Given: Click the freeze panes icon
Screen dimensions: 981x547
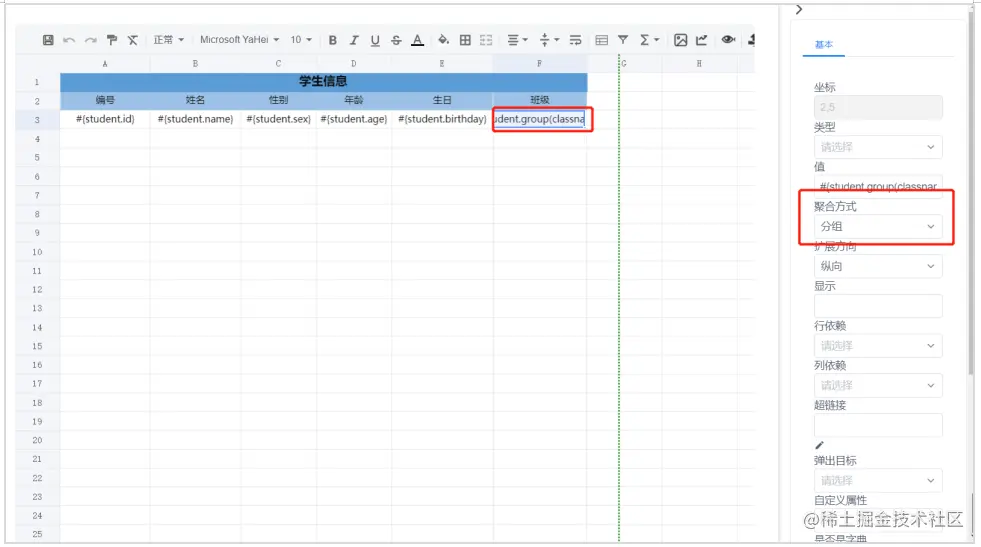Looking at the screenshot, I should [602, 40].
